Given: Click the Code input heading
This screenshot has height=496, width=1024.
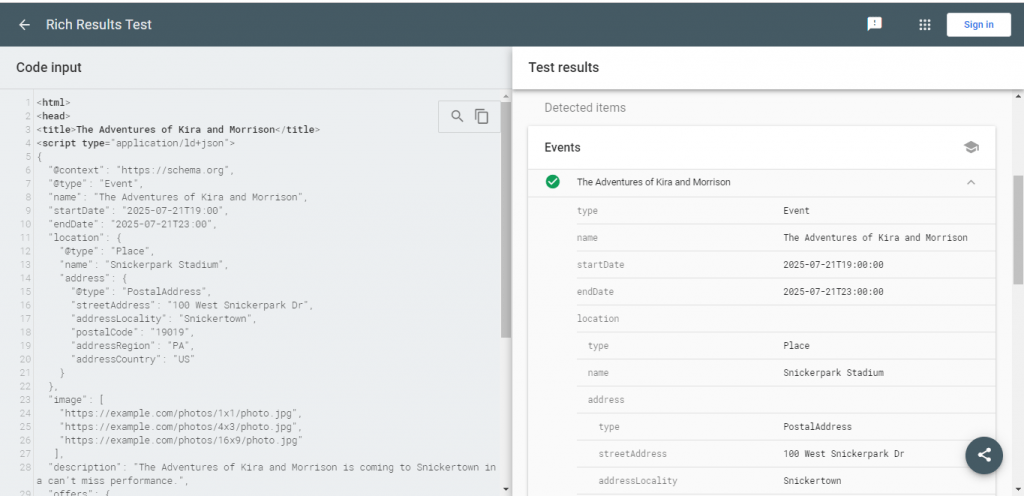Looking at the screenshot, I should [x=49, y=67].
